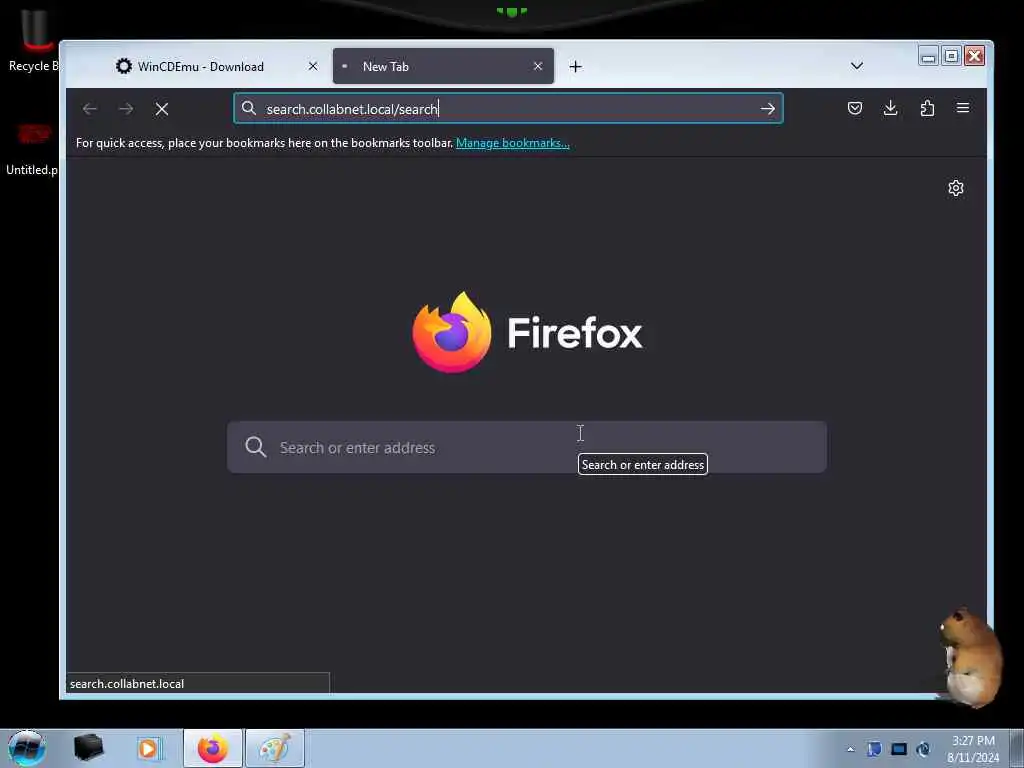1024x768 pixels.
Task: Click the search.collabnet.local status bar text
Action: click(127, 684)
